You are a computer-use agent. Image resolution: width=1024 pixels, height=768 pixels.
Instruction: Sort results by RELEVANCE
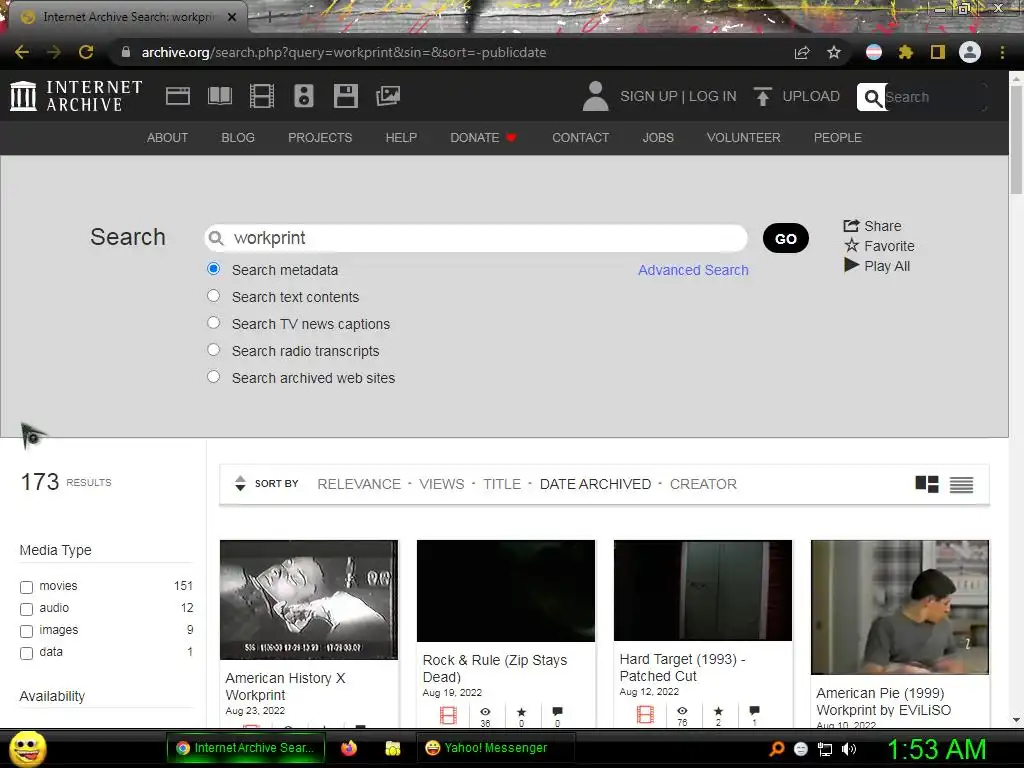(359, 484)
